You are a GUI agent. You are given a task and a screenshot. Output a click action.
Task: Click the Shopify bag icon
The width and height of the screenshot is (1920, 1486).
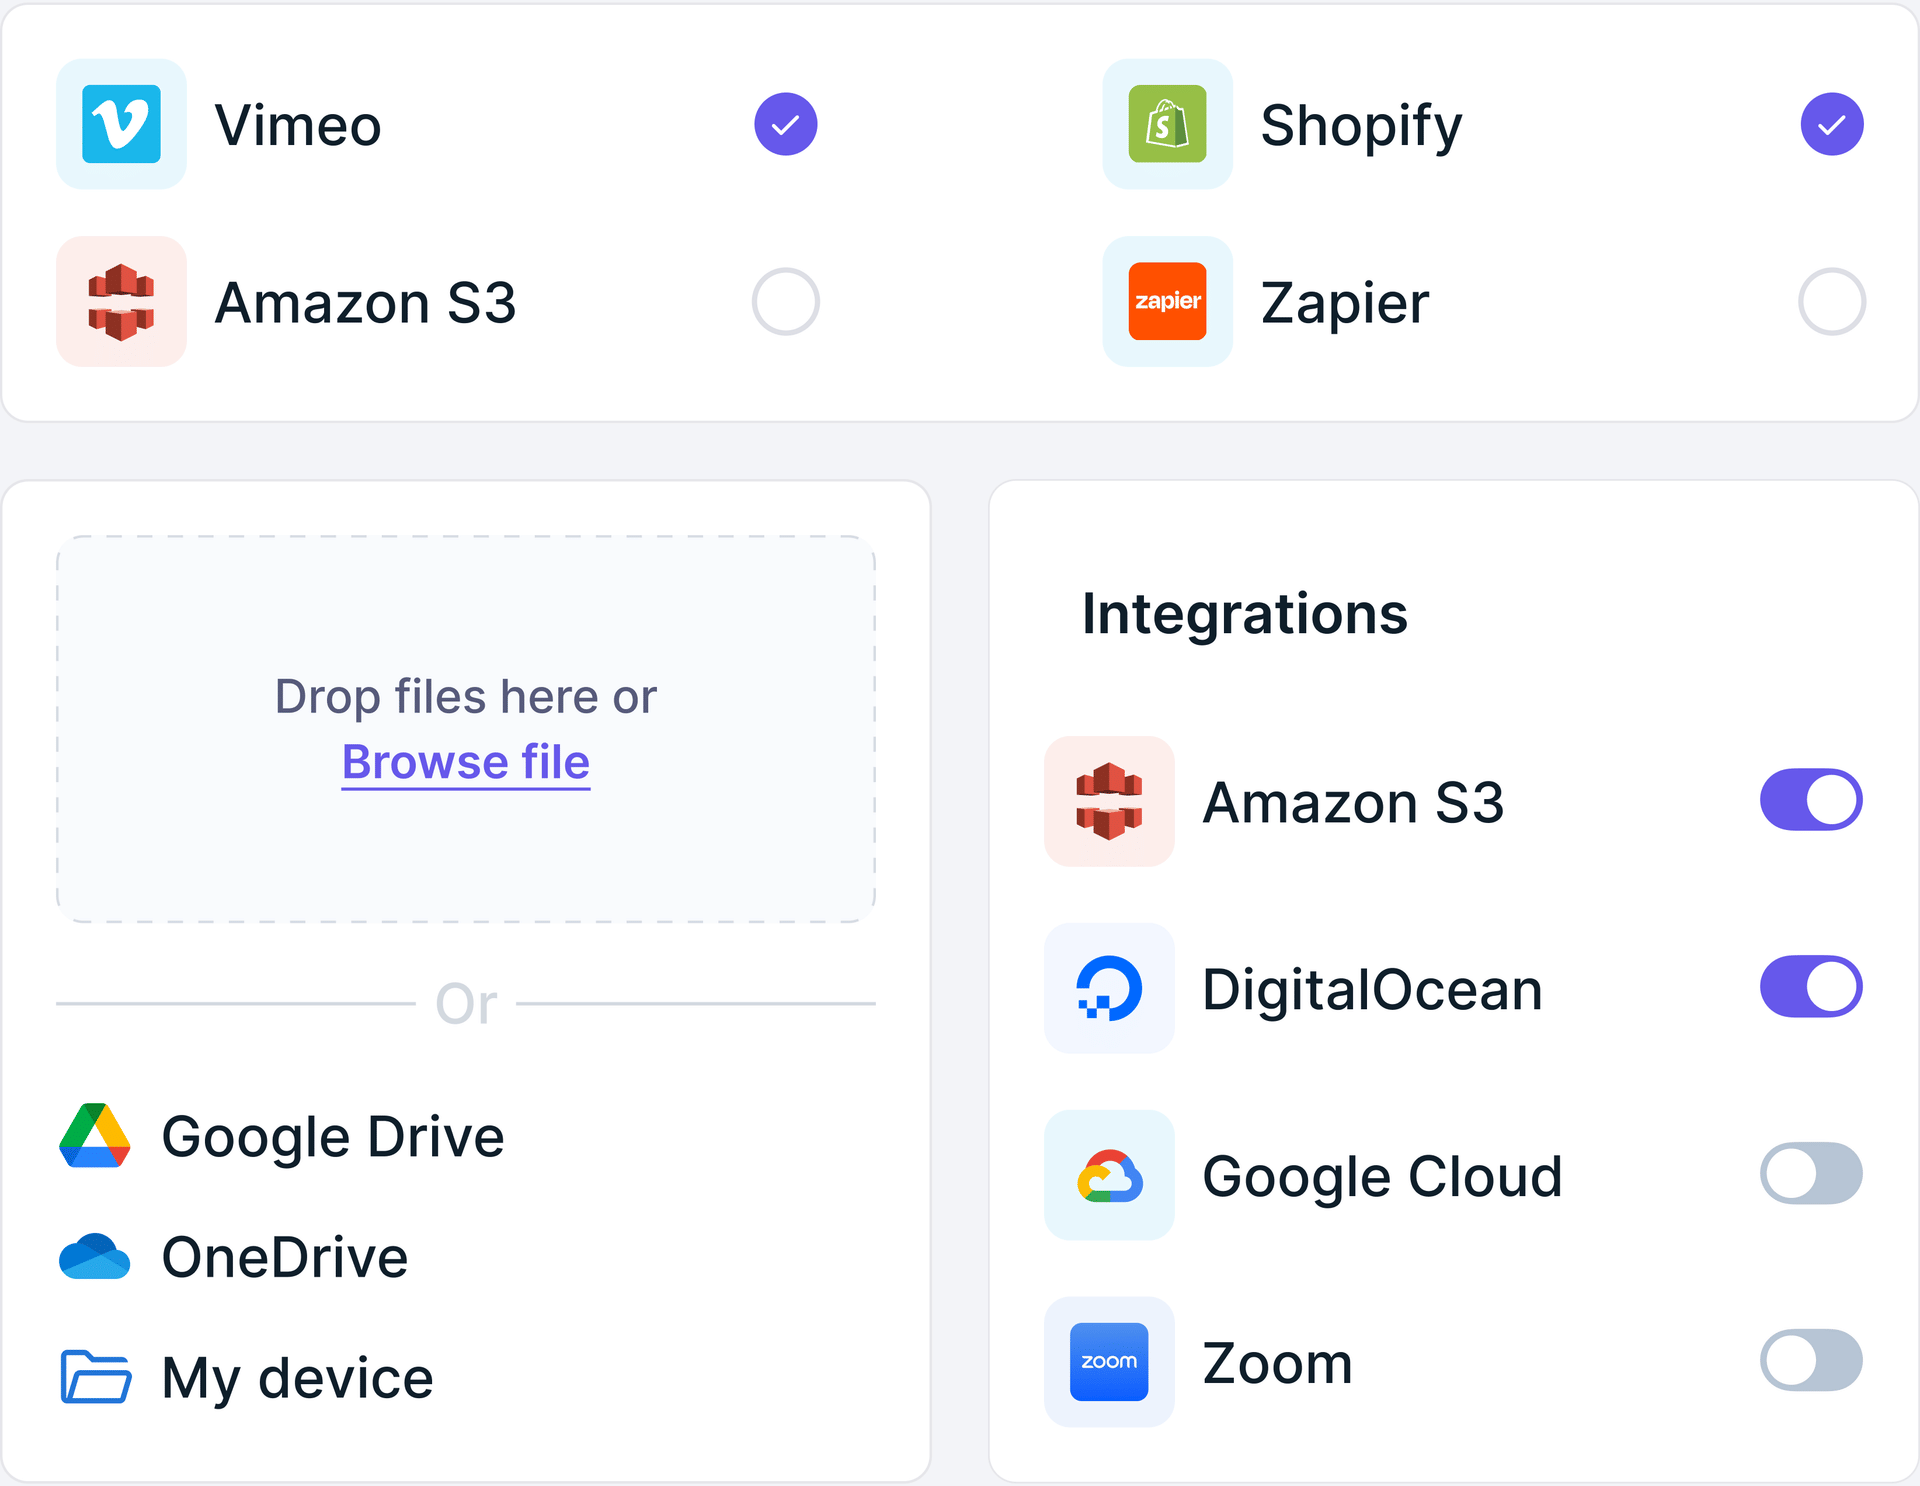tap(1167, 124)
